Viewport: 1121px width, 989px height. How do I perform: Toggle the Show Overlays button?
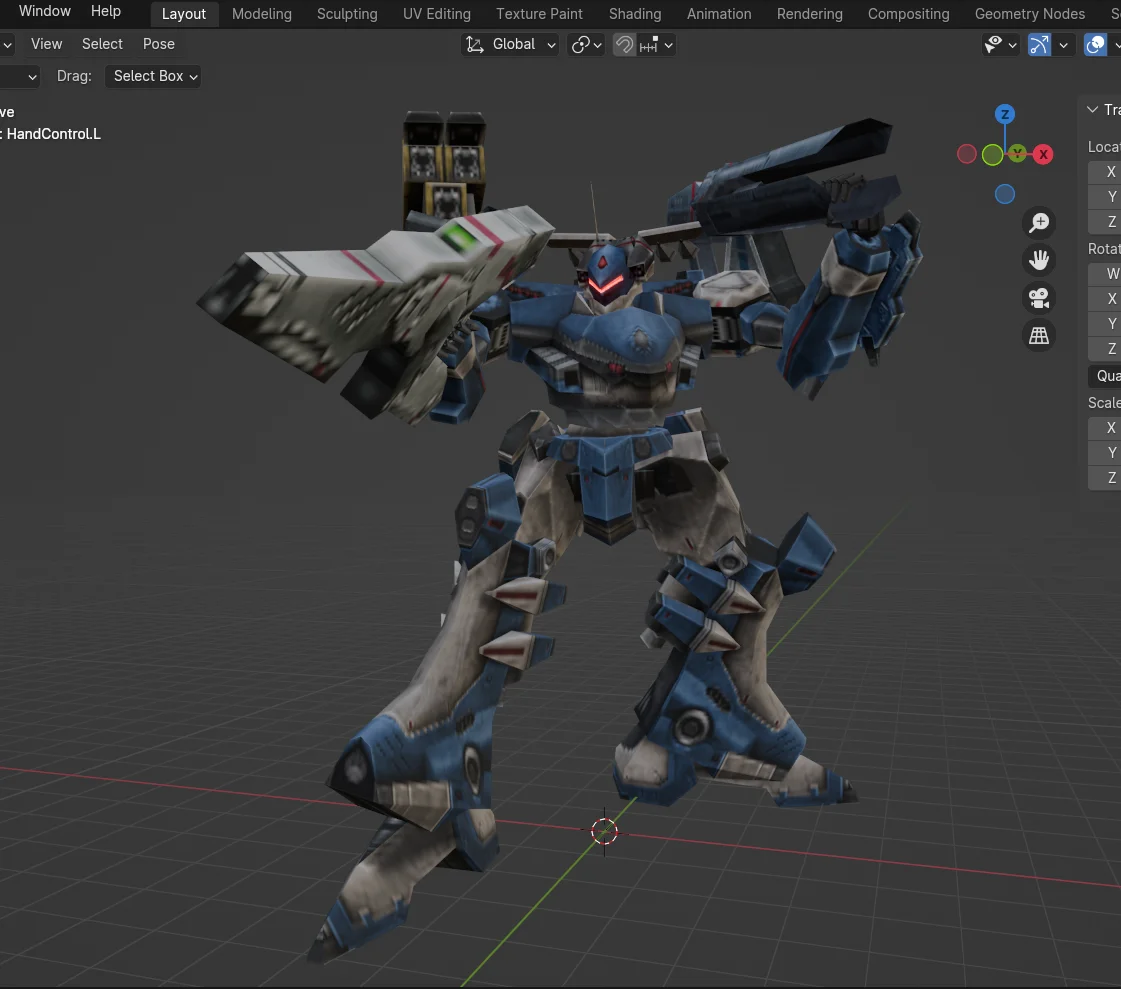(x=1097, y=44)
